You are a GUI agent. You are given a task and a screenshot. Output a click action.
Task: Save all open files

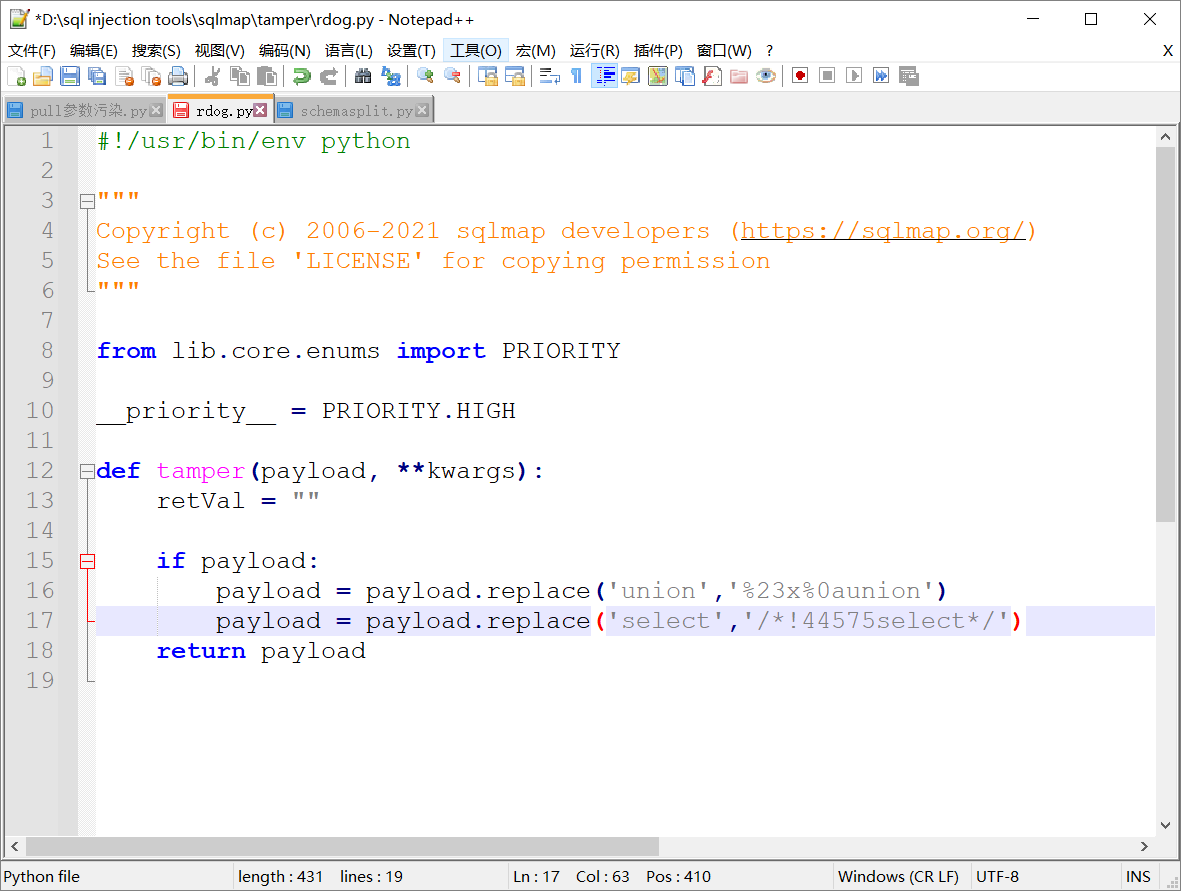click(97, 76)
